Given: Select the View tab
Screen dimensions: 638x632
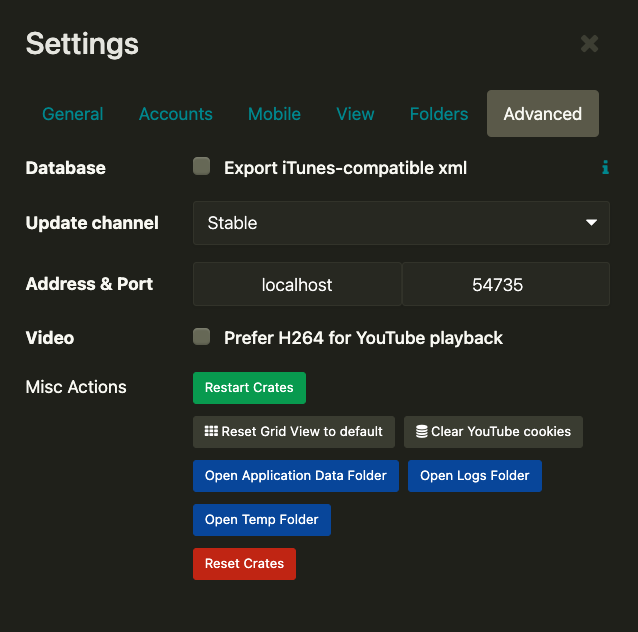Looking at the screenshot, I should click(355, 114).
